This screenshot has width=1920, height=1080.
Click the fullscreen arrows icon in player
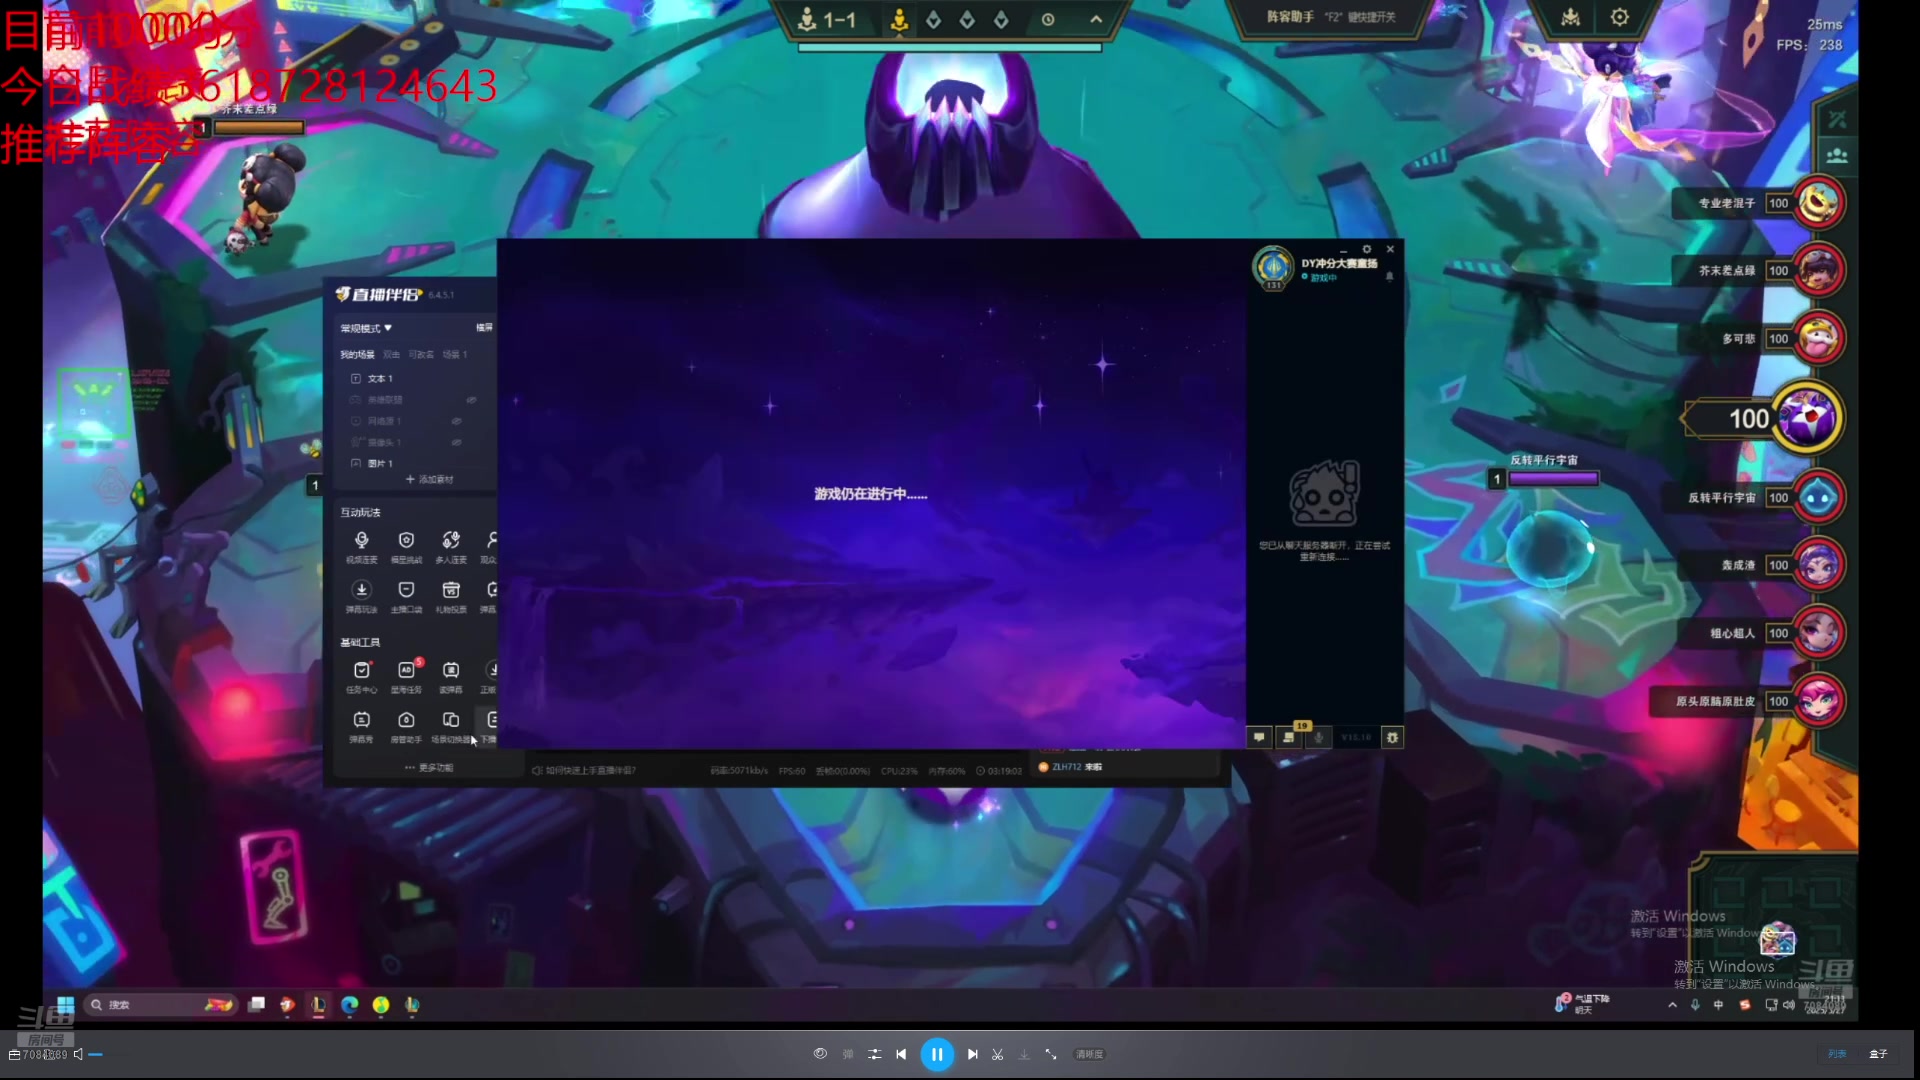1050,1054
